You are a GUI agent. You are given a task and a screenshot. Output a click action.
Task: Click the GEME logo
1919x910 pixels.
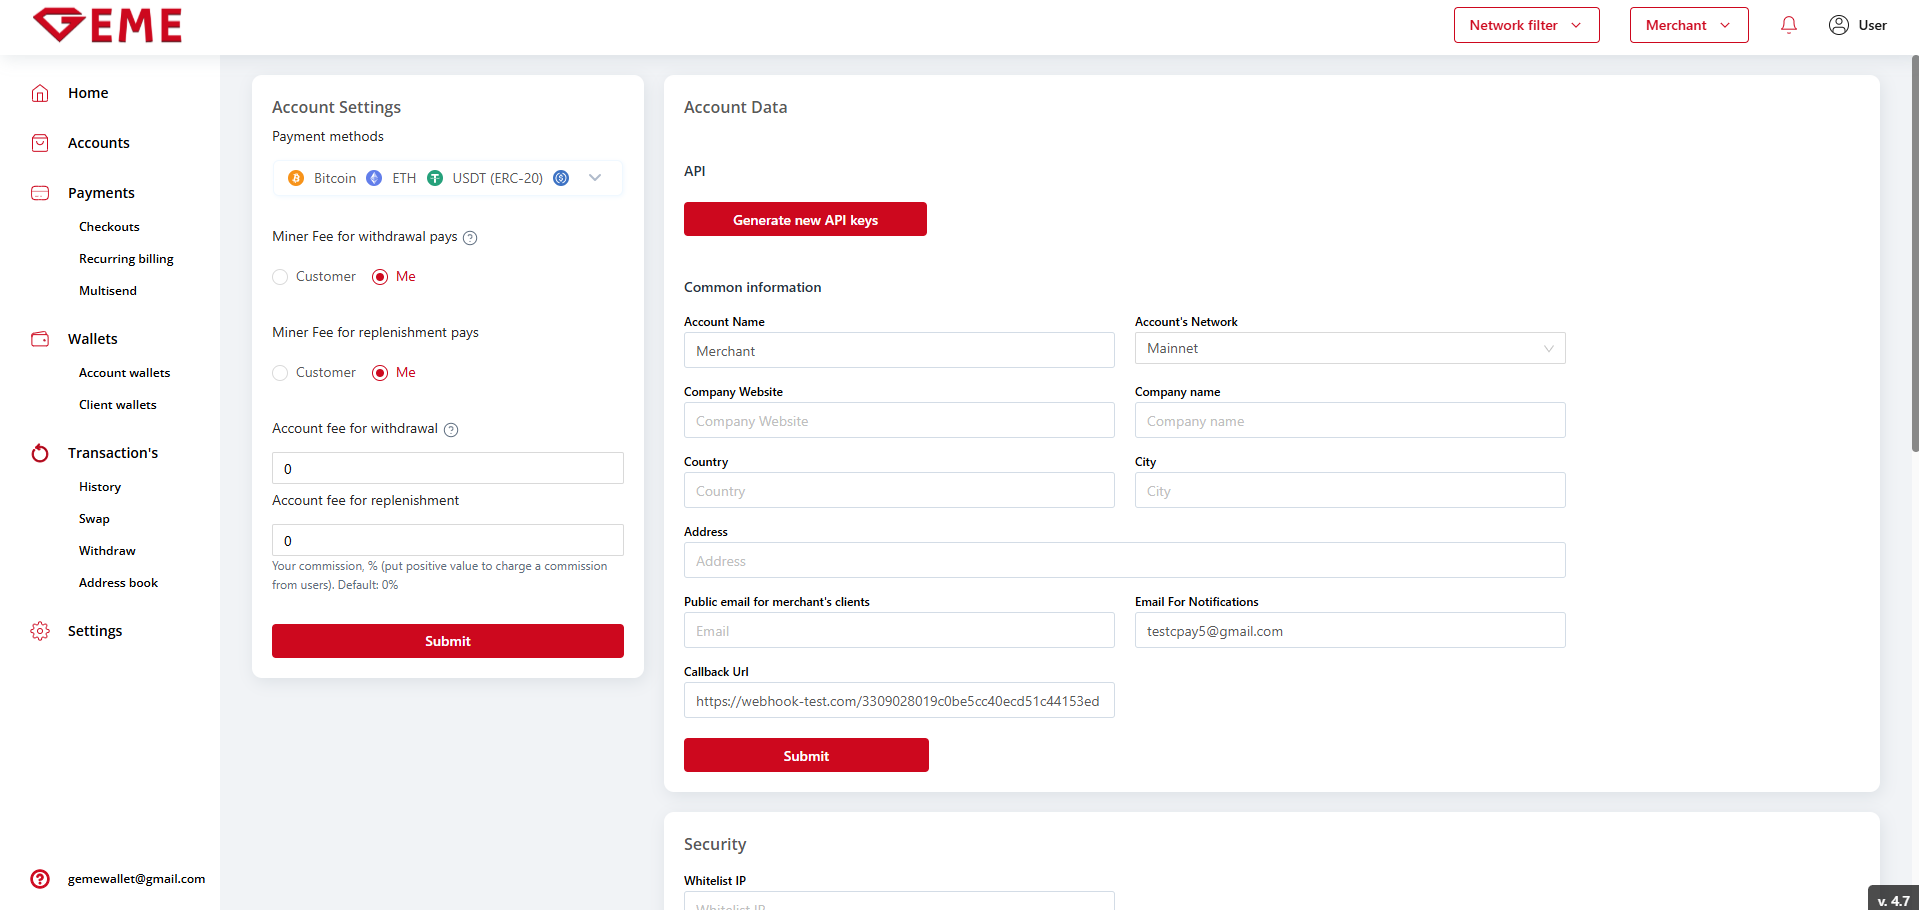tap(108, 25)
